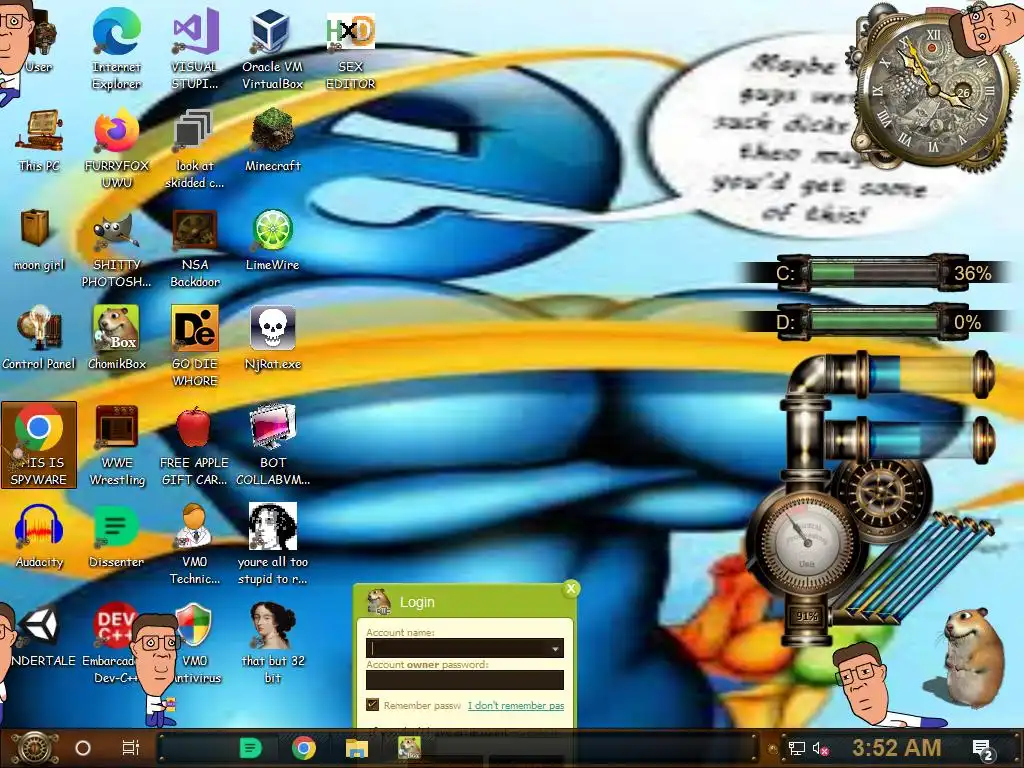Click the network tray icon

tap(797, 748)
